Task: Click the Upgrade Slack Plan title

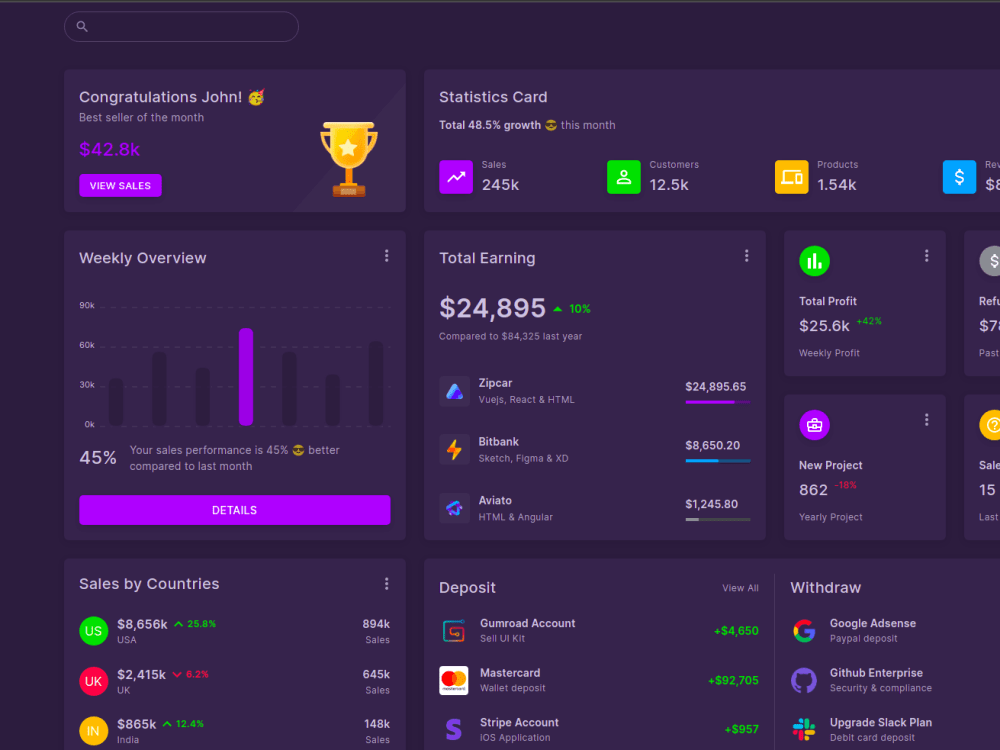Action: pos(881,723)
